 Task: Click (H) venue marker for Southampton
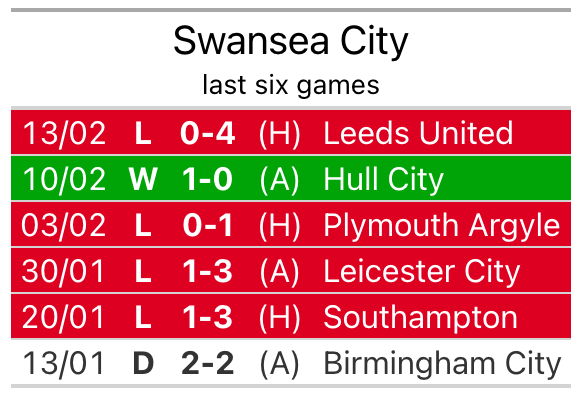click(x=279, y=318)
